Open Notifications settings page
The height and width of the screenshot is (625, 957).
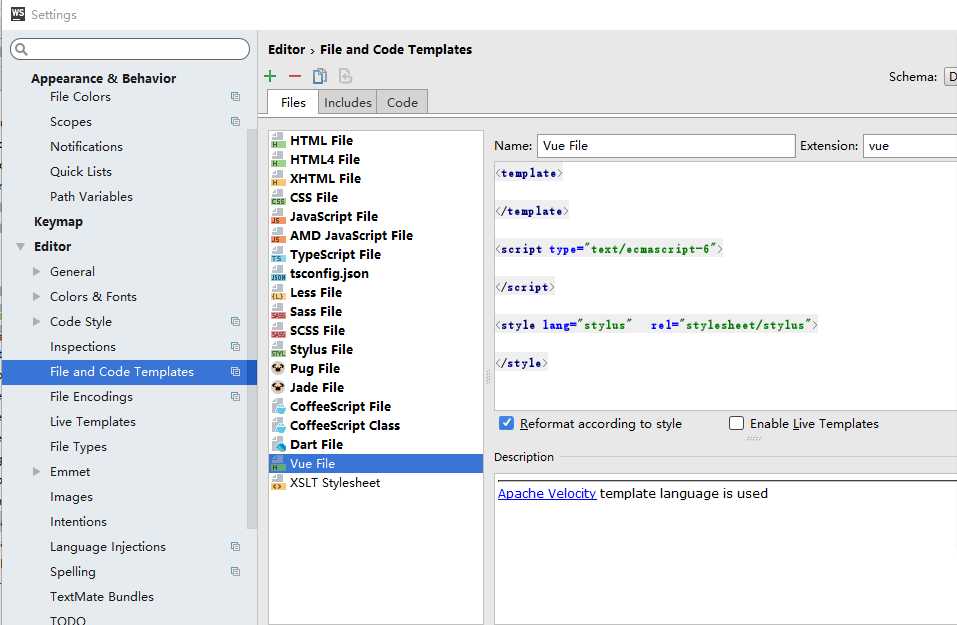pos(87,146)
